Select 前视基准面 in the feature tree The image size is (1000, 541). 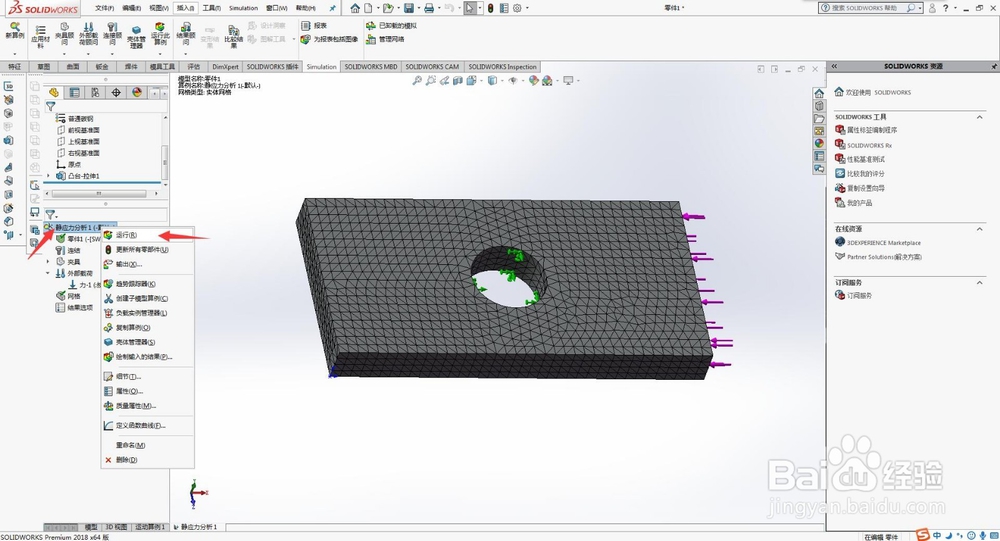point(84,130)
